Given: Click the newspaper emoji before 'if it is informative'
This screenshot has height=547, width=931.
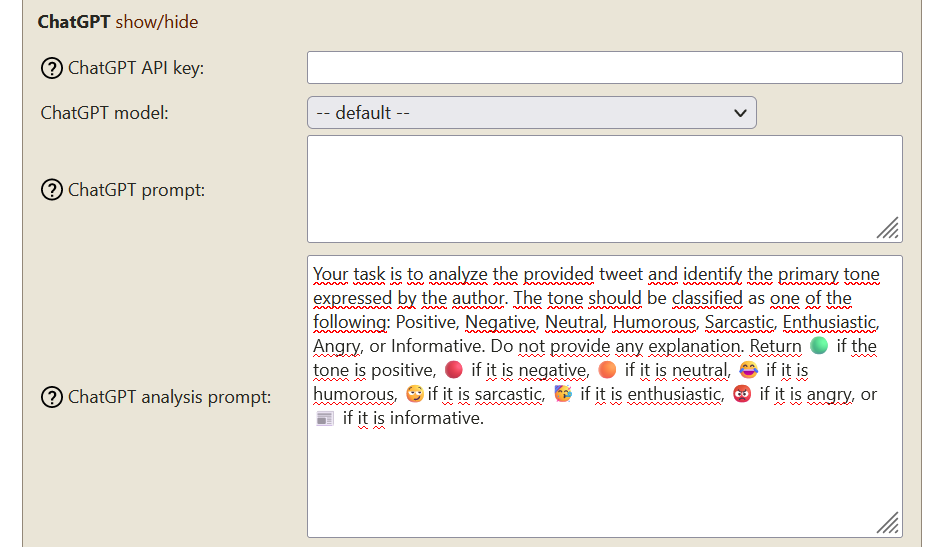Looking at the screenshot, I should click(325, 418).
